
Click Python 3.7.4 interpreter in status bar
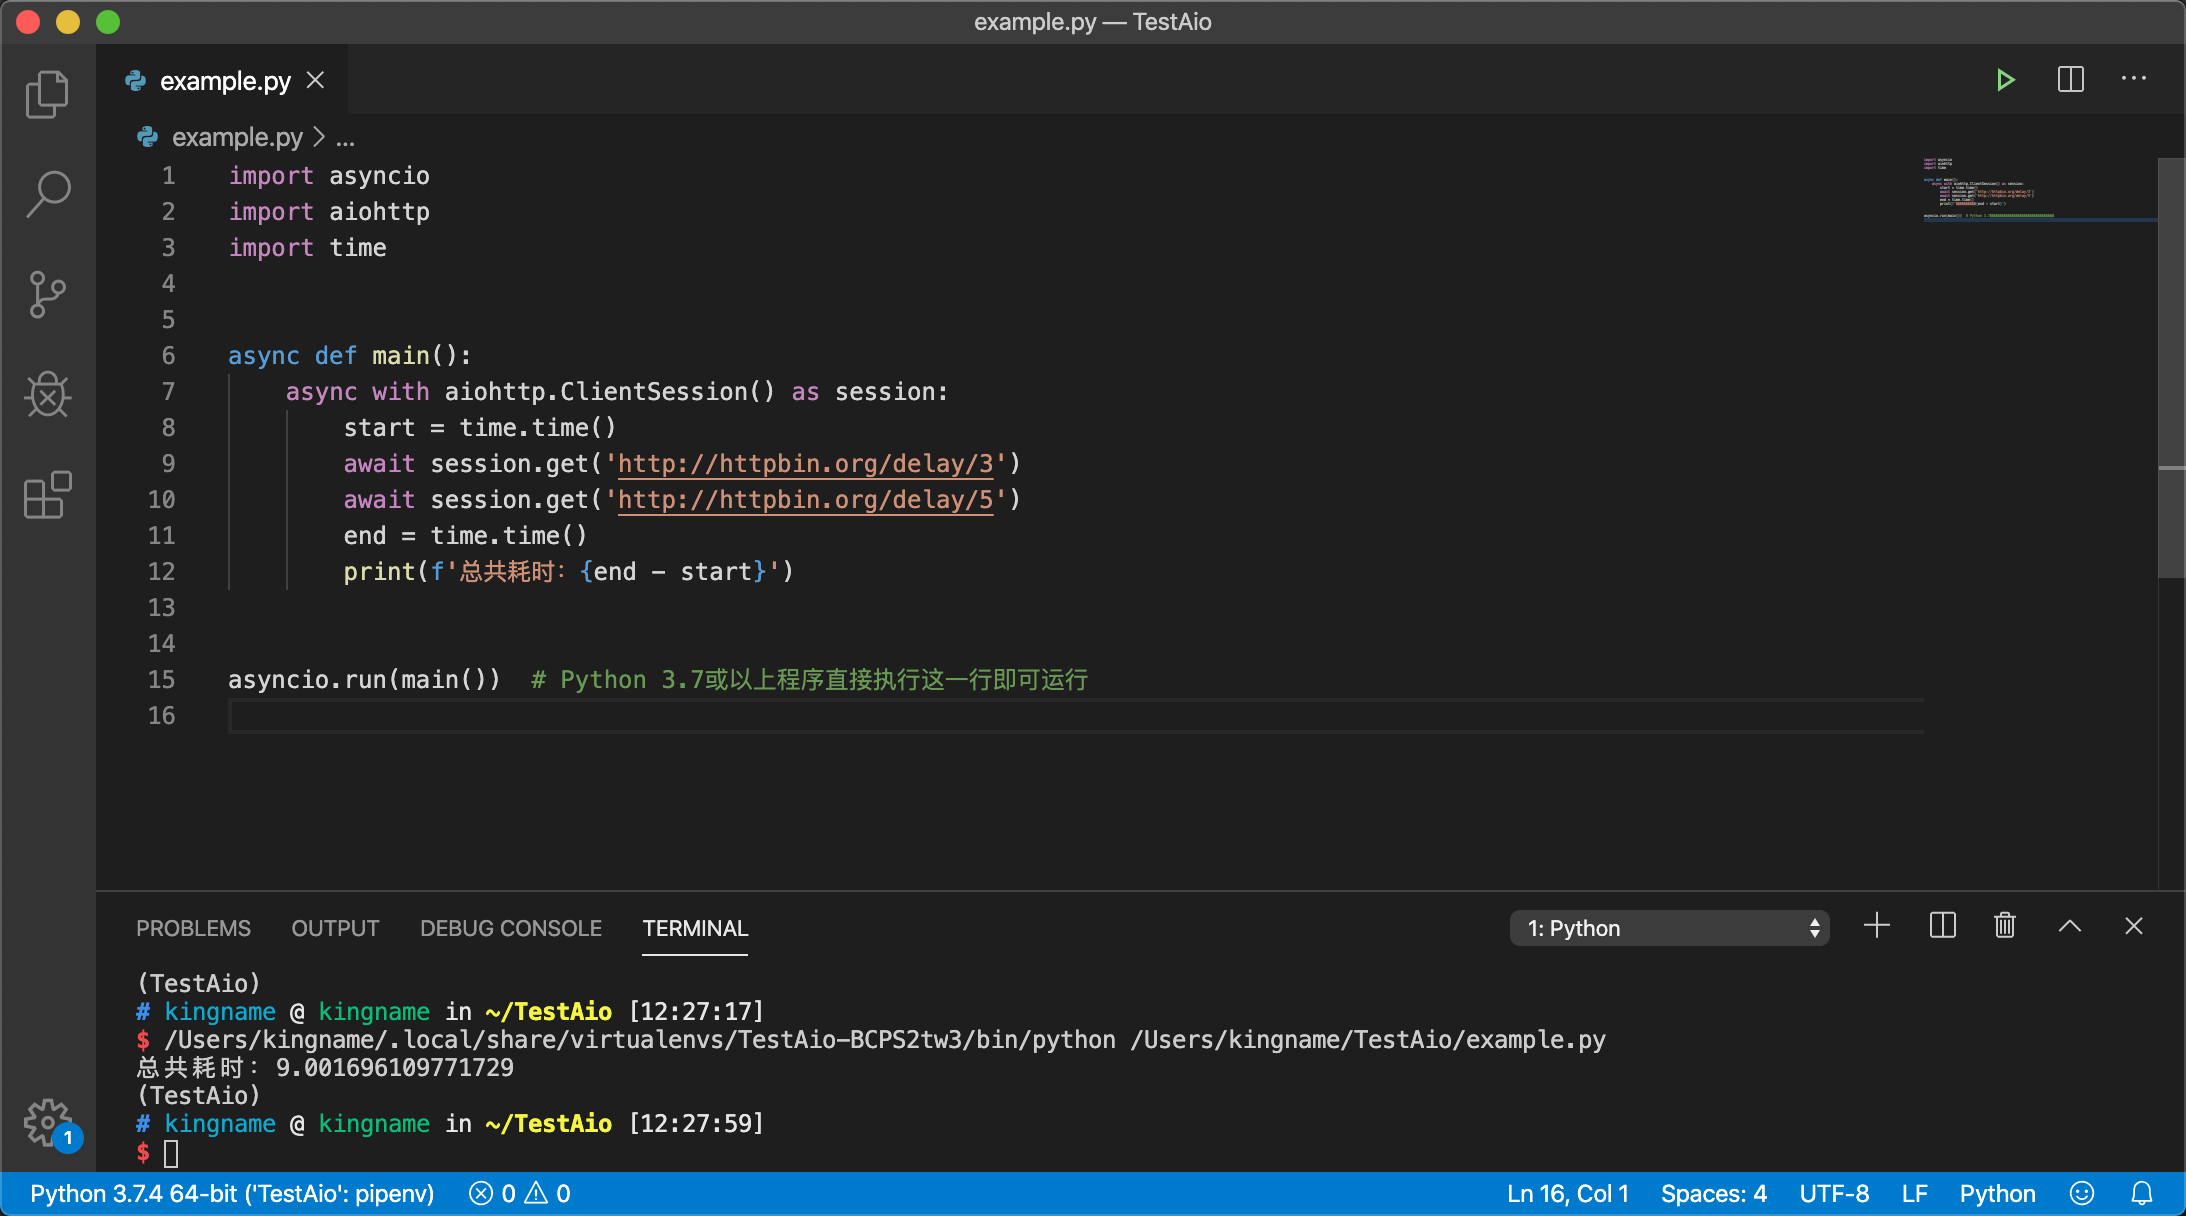[232, 1194]
